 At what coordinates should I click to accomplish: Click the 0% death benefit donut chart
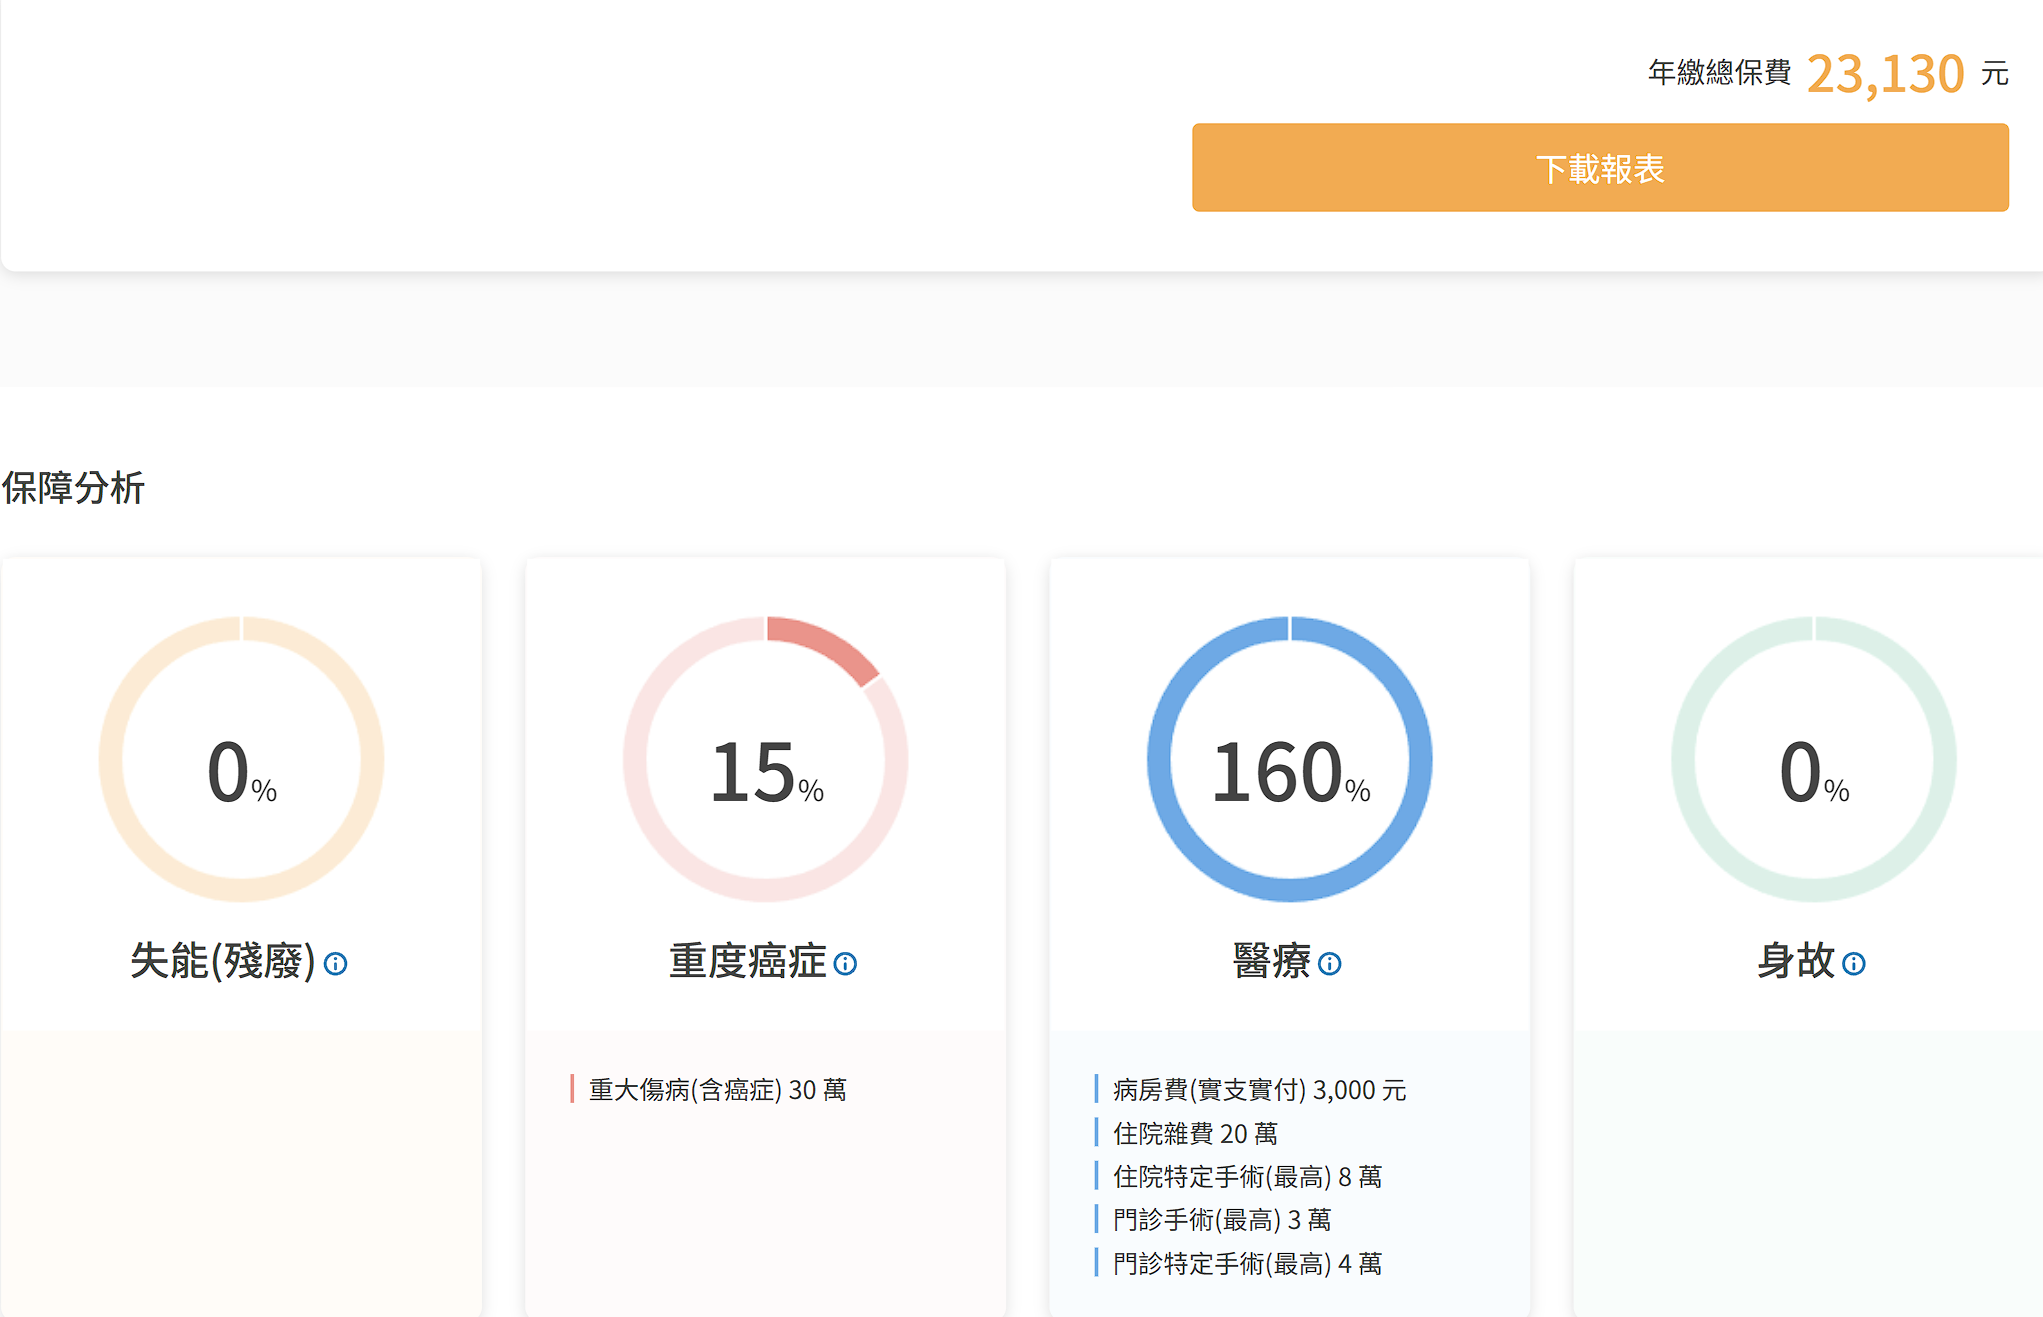(1813, 760)
